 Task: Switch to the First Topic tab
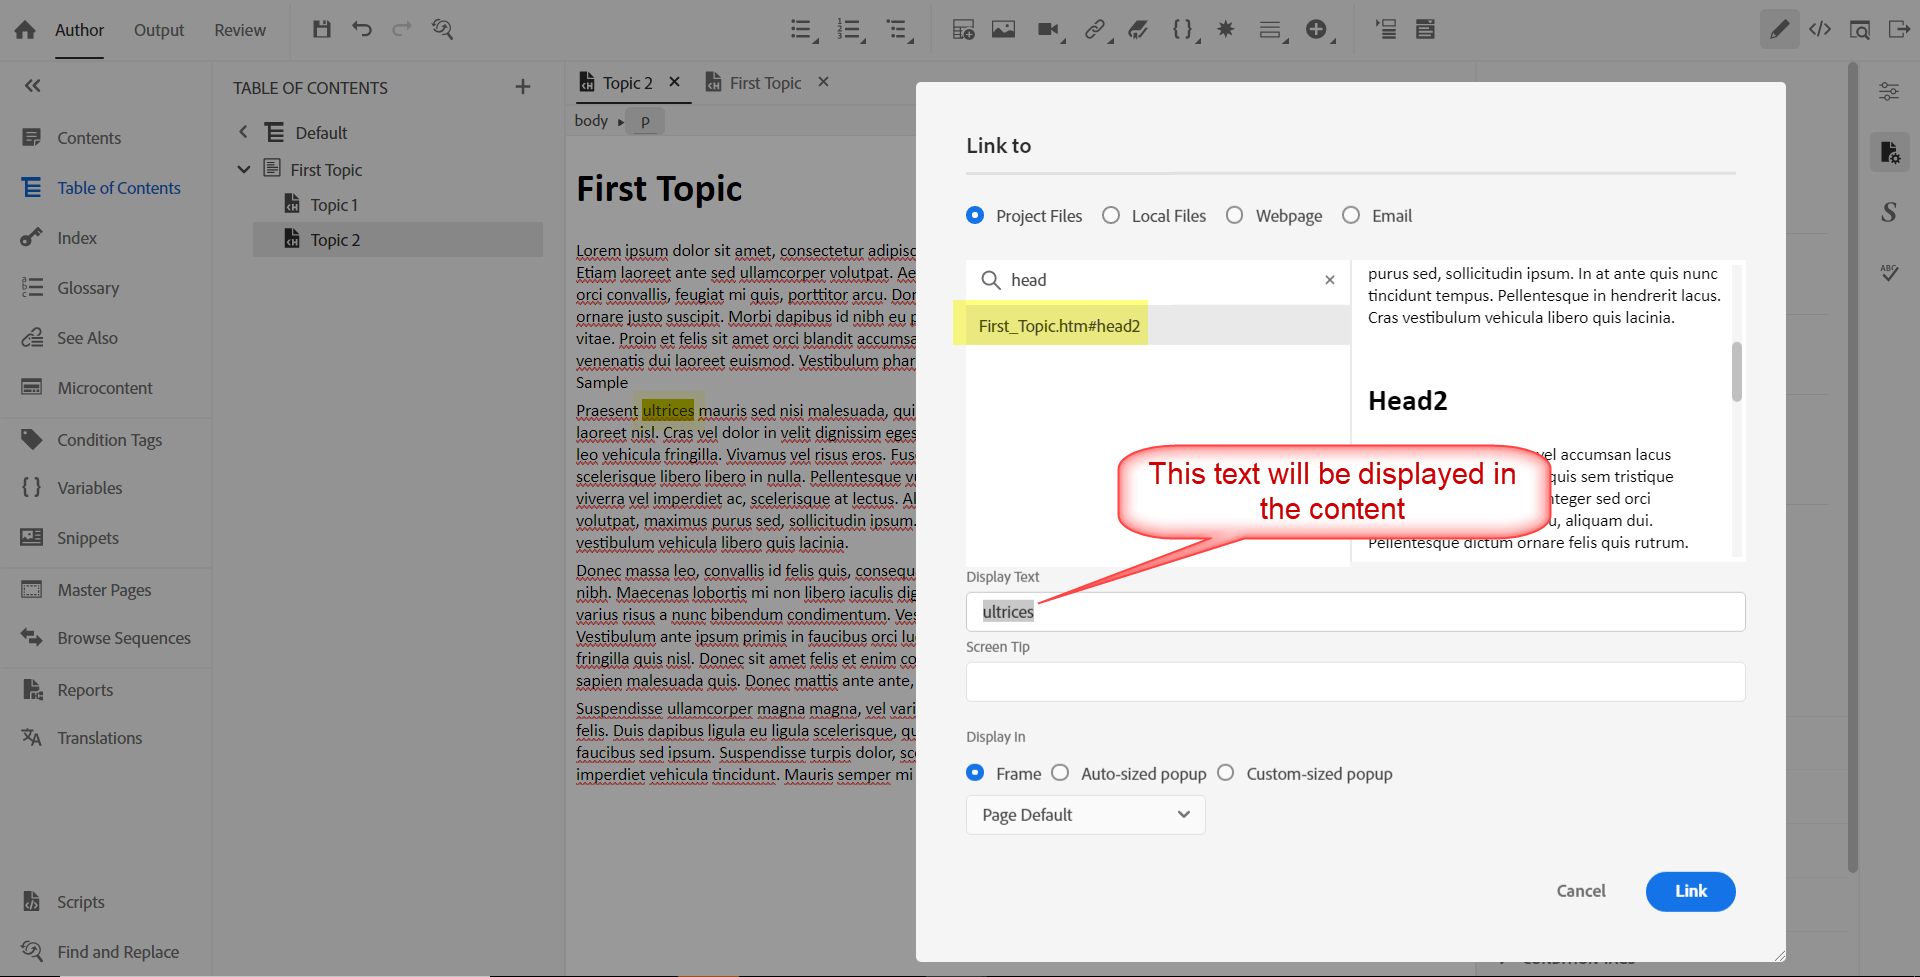(x=766, y=82)
